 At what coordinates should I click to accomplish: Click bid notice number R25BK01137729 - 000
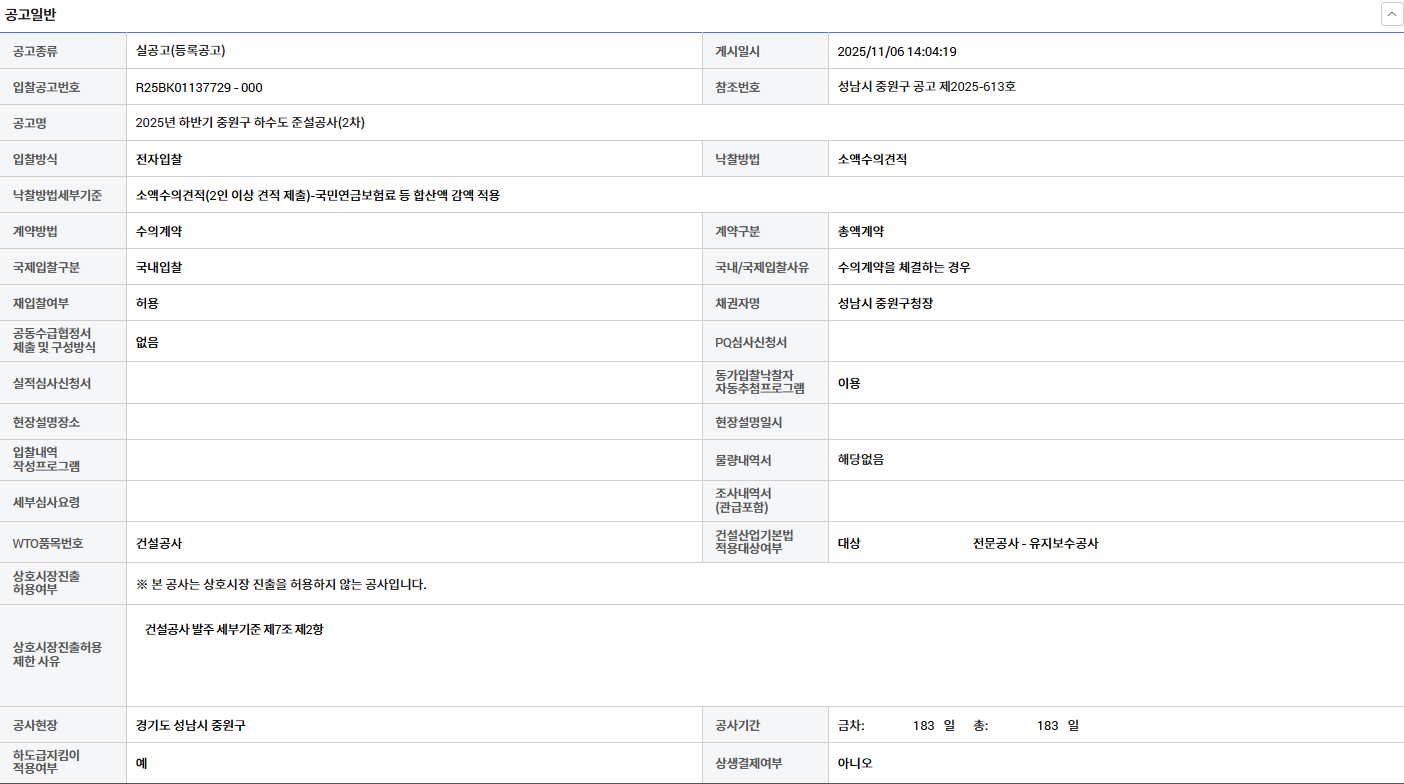coord(199,87)
